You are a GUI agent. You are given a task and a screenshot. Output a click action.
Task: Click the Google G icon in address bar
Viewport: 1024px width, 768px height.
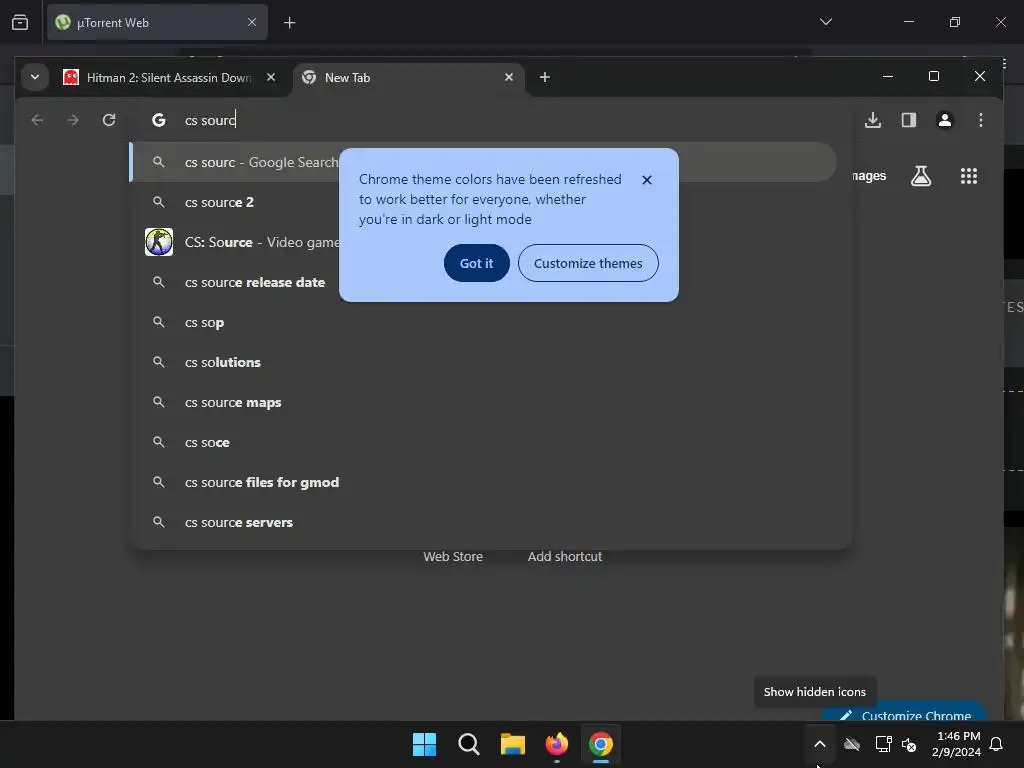click(159, 120)
